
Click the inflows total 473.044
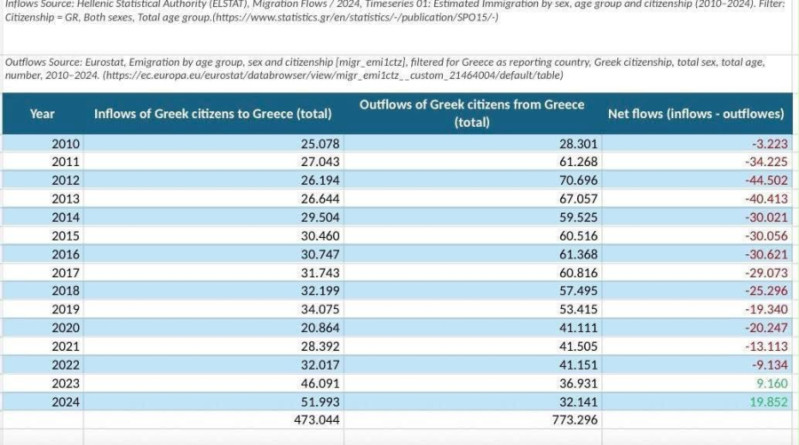[316, 420]
